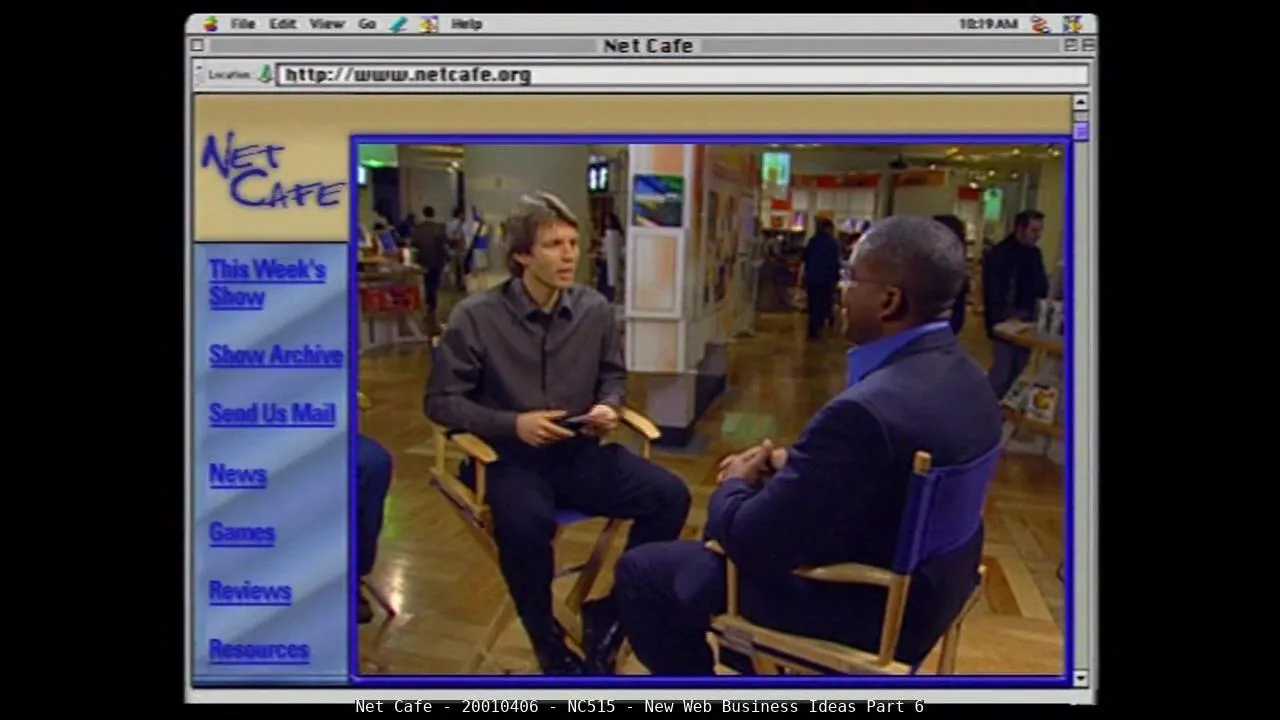Open the News link

[x=238, y=474]
